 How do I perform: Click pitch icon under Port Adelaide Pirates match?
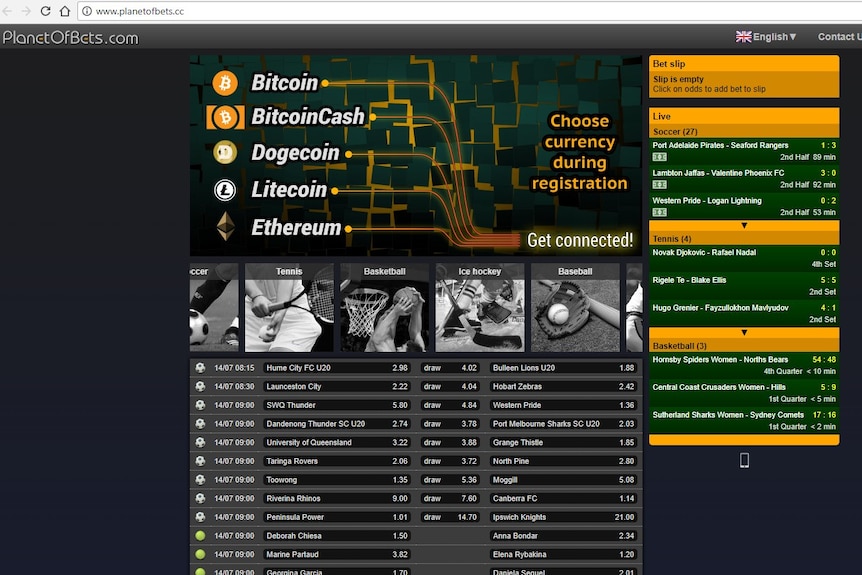point(660,157)
